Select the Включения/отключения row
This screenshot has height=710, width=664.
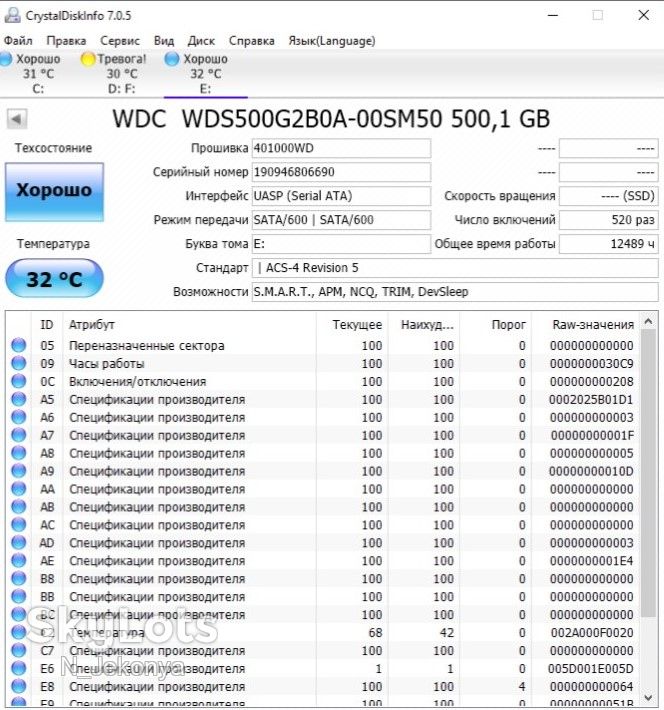click(323, 382)
